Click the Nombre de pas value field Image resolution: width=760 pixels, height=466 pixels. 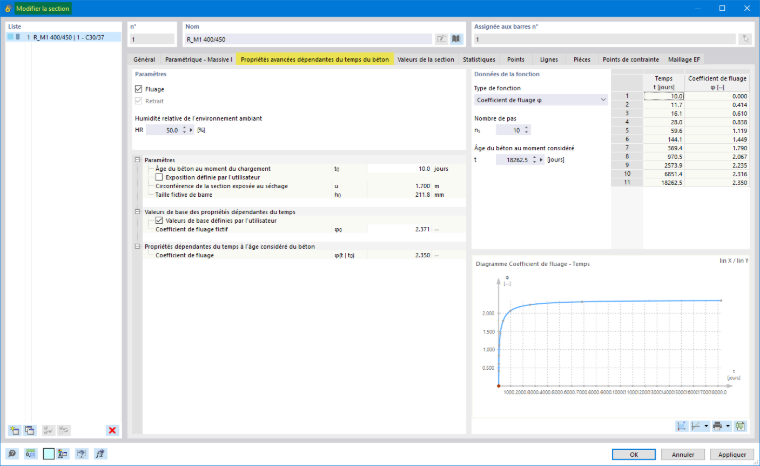pyautogui.click(x=509, y=130)
